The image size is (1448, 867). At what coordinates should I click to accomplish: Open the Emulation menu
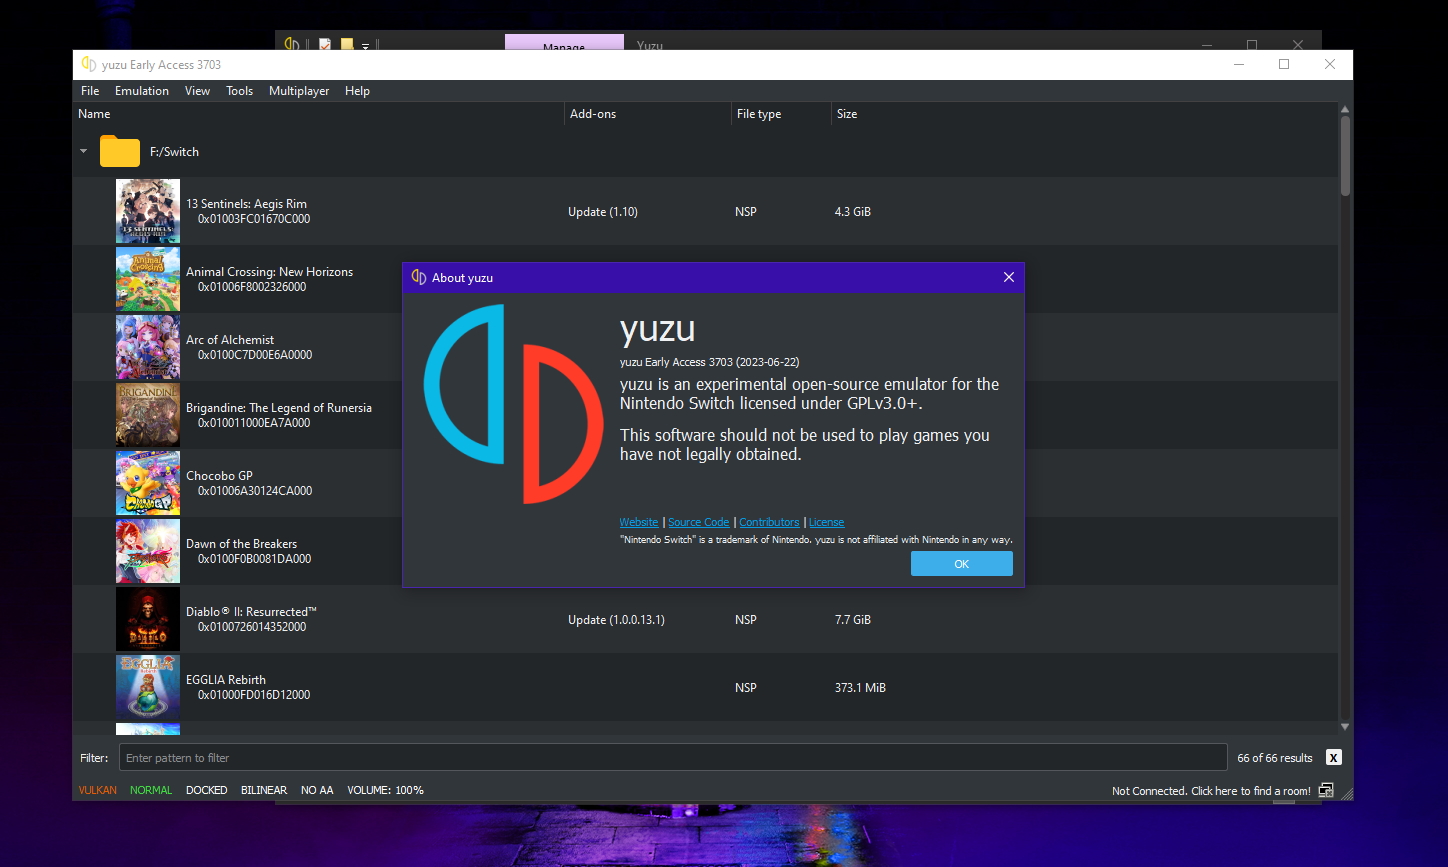pyautogui.click(x=142, y=91)
